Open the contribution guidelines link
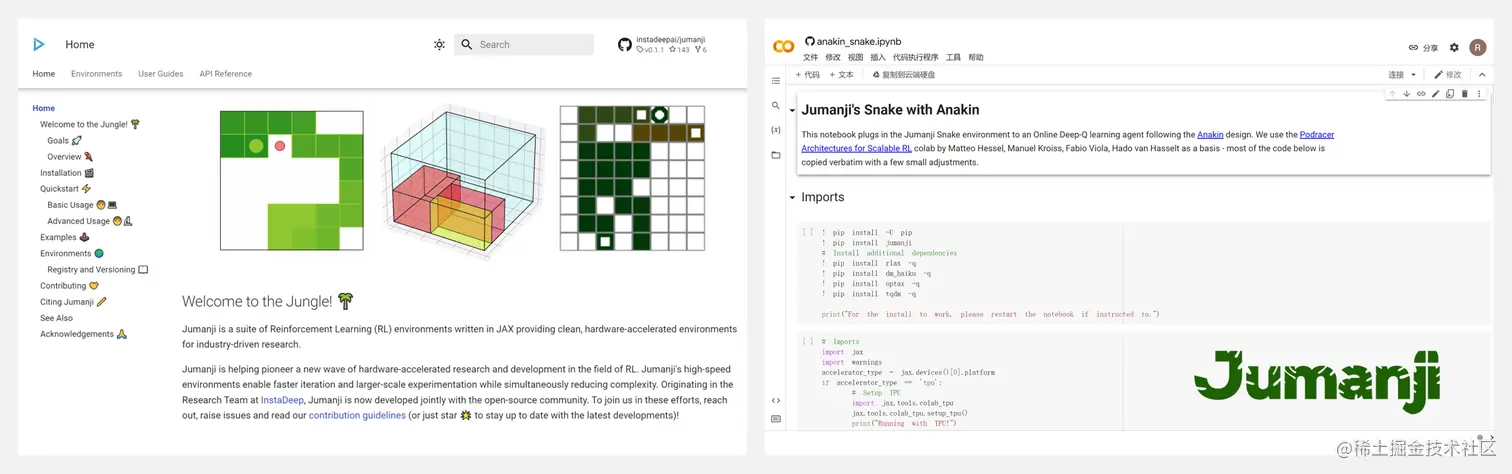Image resolution: width=1512 pixels, height=474 pixels. click(357, 415)
